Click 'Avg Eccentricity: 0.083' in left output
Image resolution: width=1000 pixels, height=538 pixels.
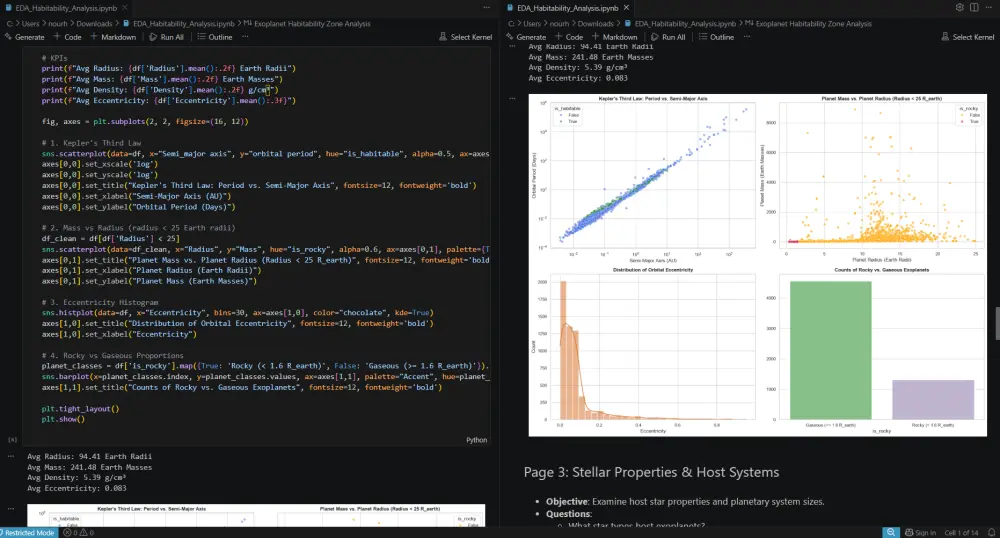tap(77, 488)
